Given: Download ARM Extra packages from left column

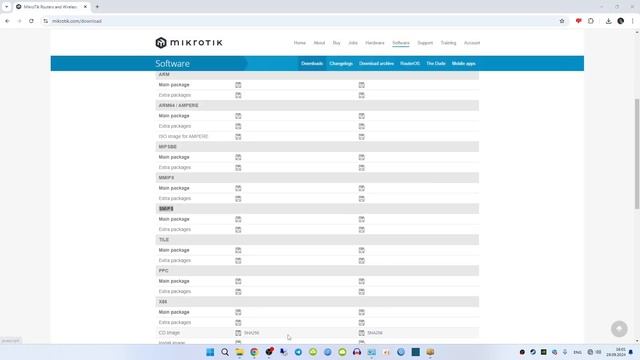Looking at the screenshot, I should point(238,95).
